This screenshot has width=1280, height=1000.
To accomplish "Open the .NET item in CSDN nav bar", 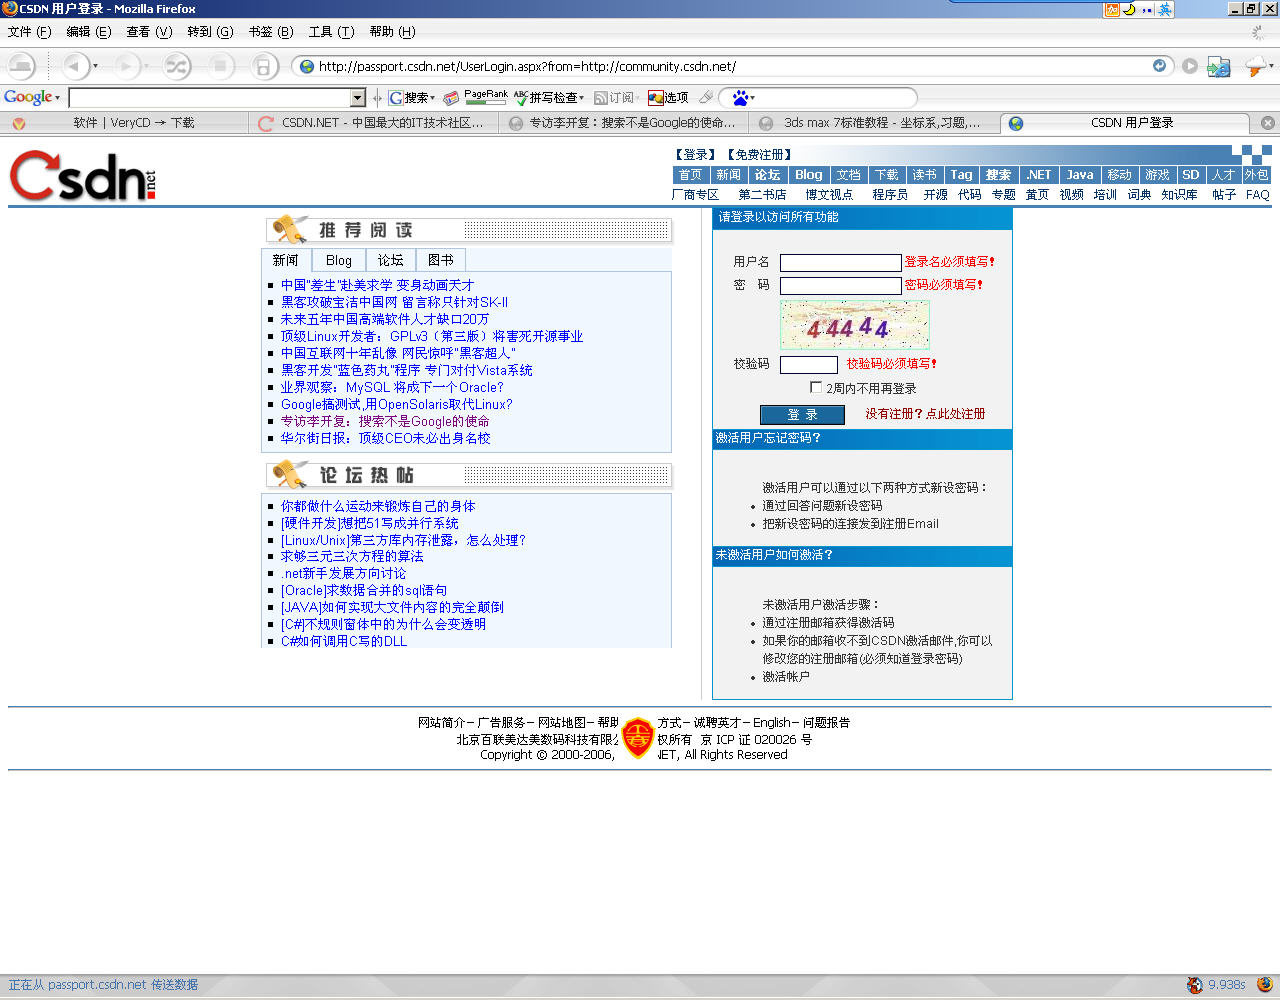I will pos(1039,174).
